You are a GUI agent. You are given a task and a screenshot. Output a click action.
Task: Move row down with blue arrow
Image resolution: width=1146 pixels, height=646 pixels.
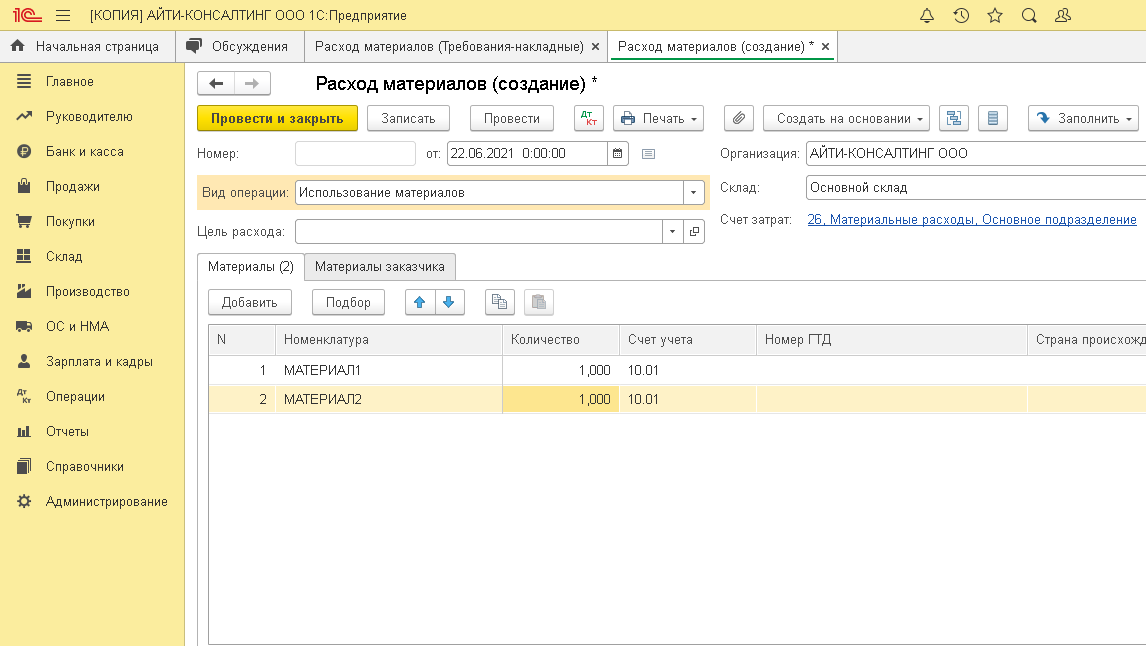point(449,302)
